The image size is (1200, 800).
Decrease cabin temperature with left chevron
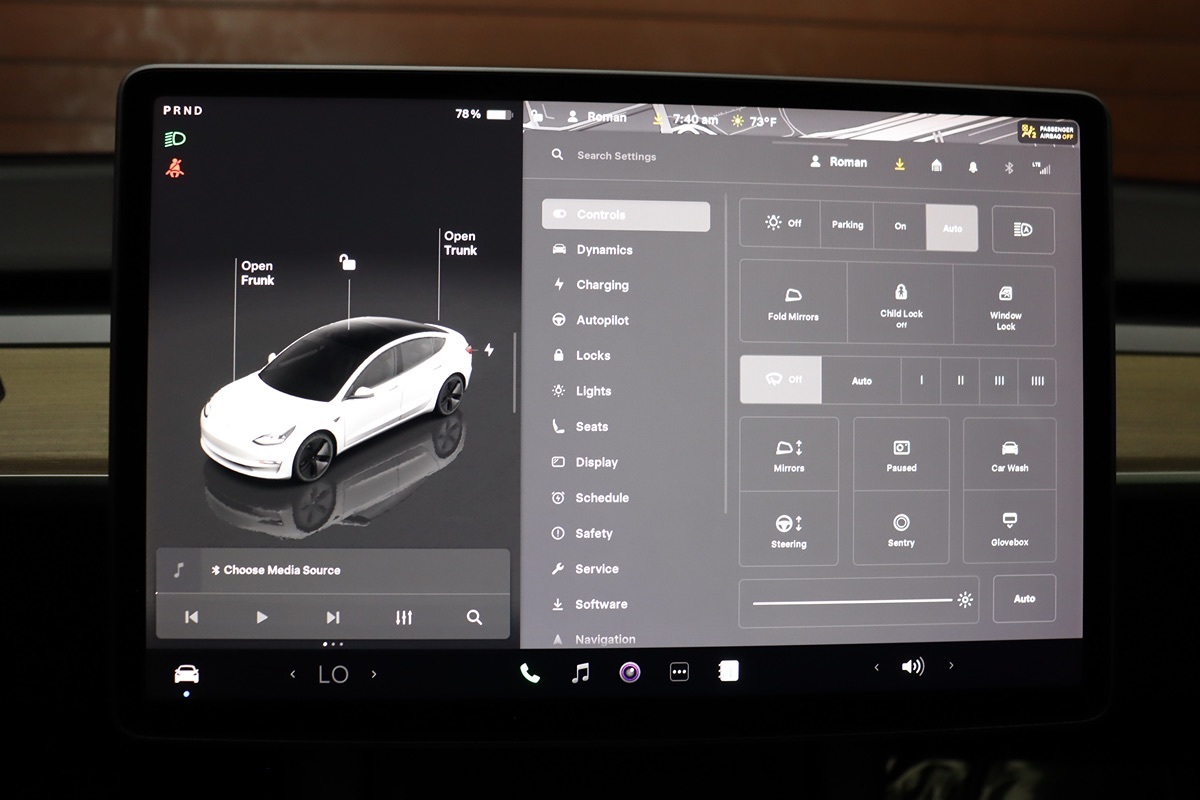click(x=293, y=675)
